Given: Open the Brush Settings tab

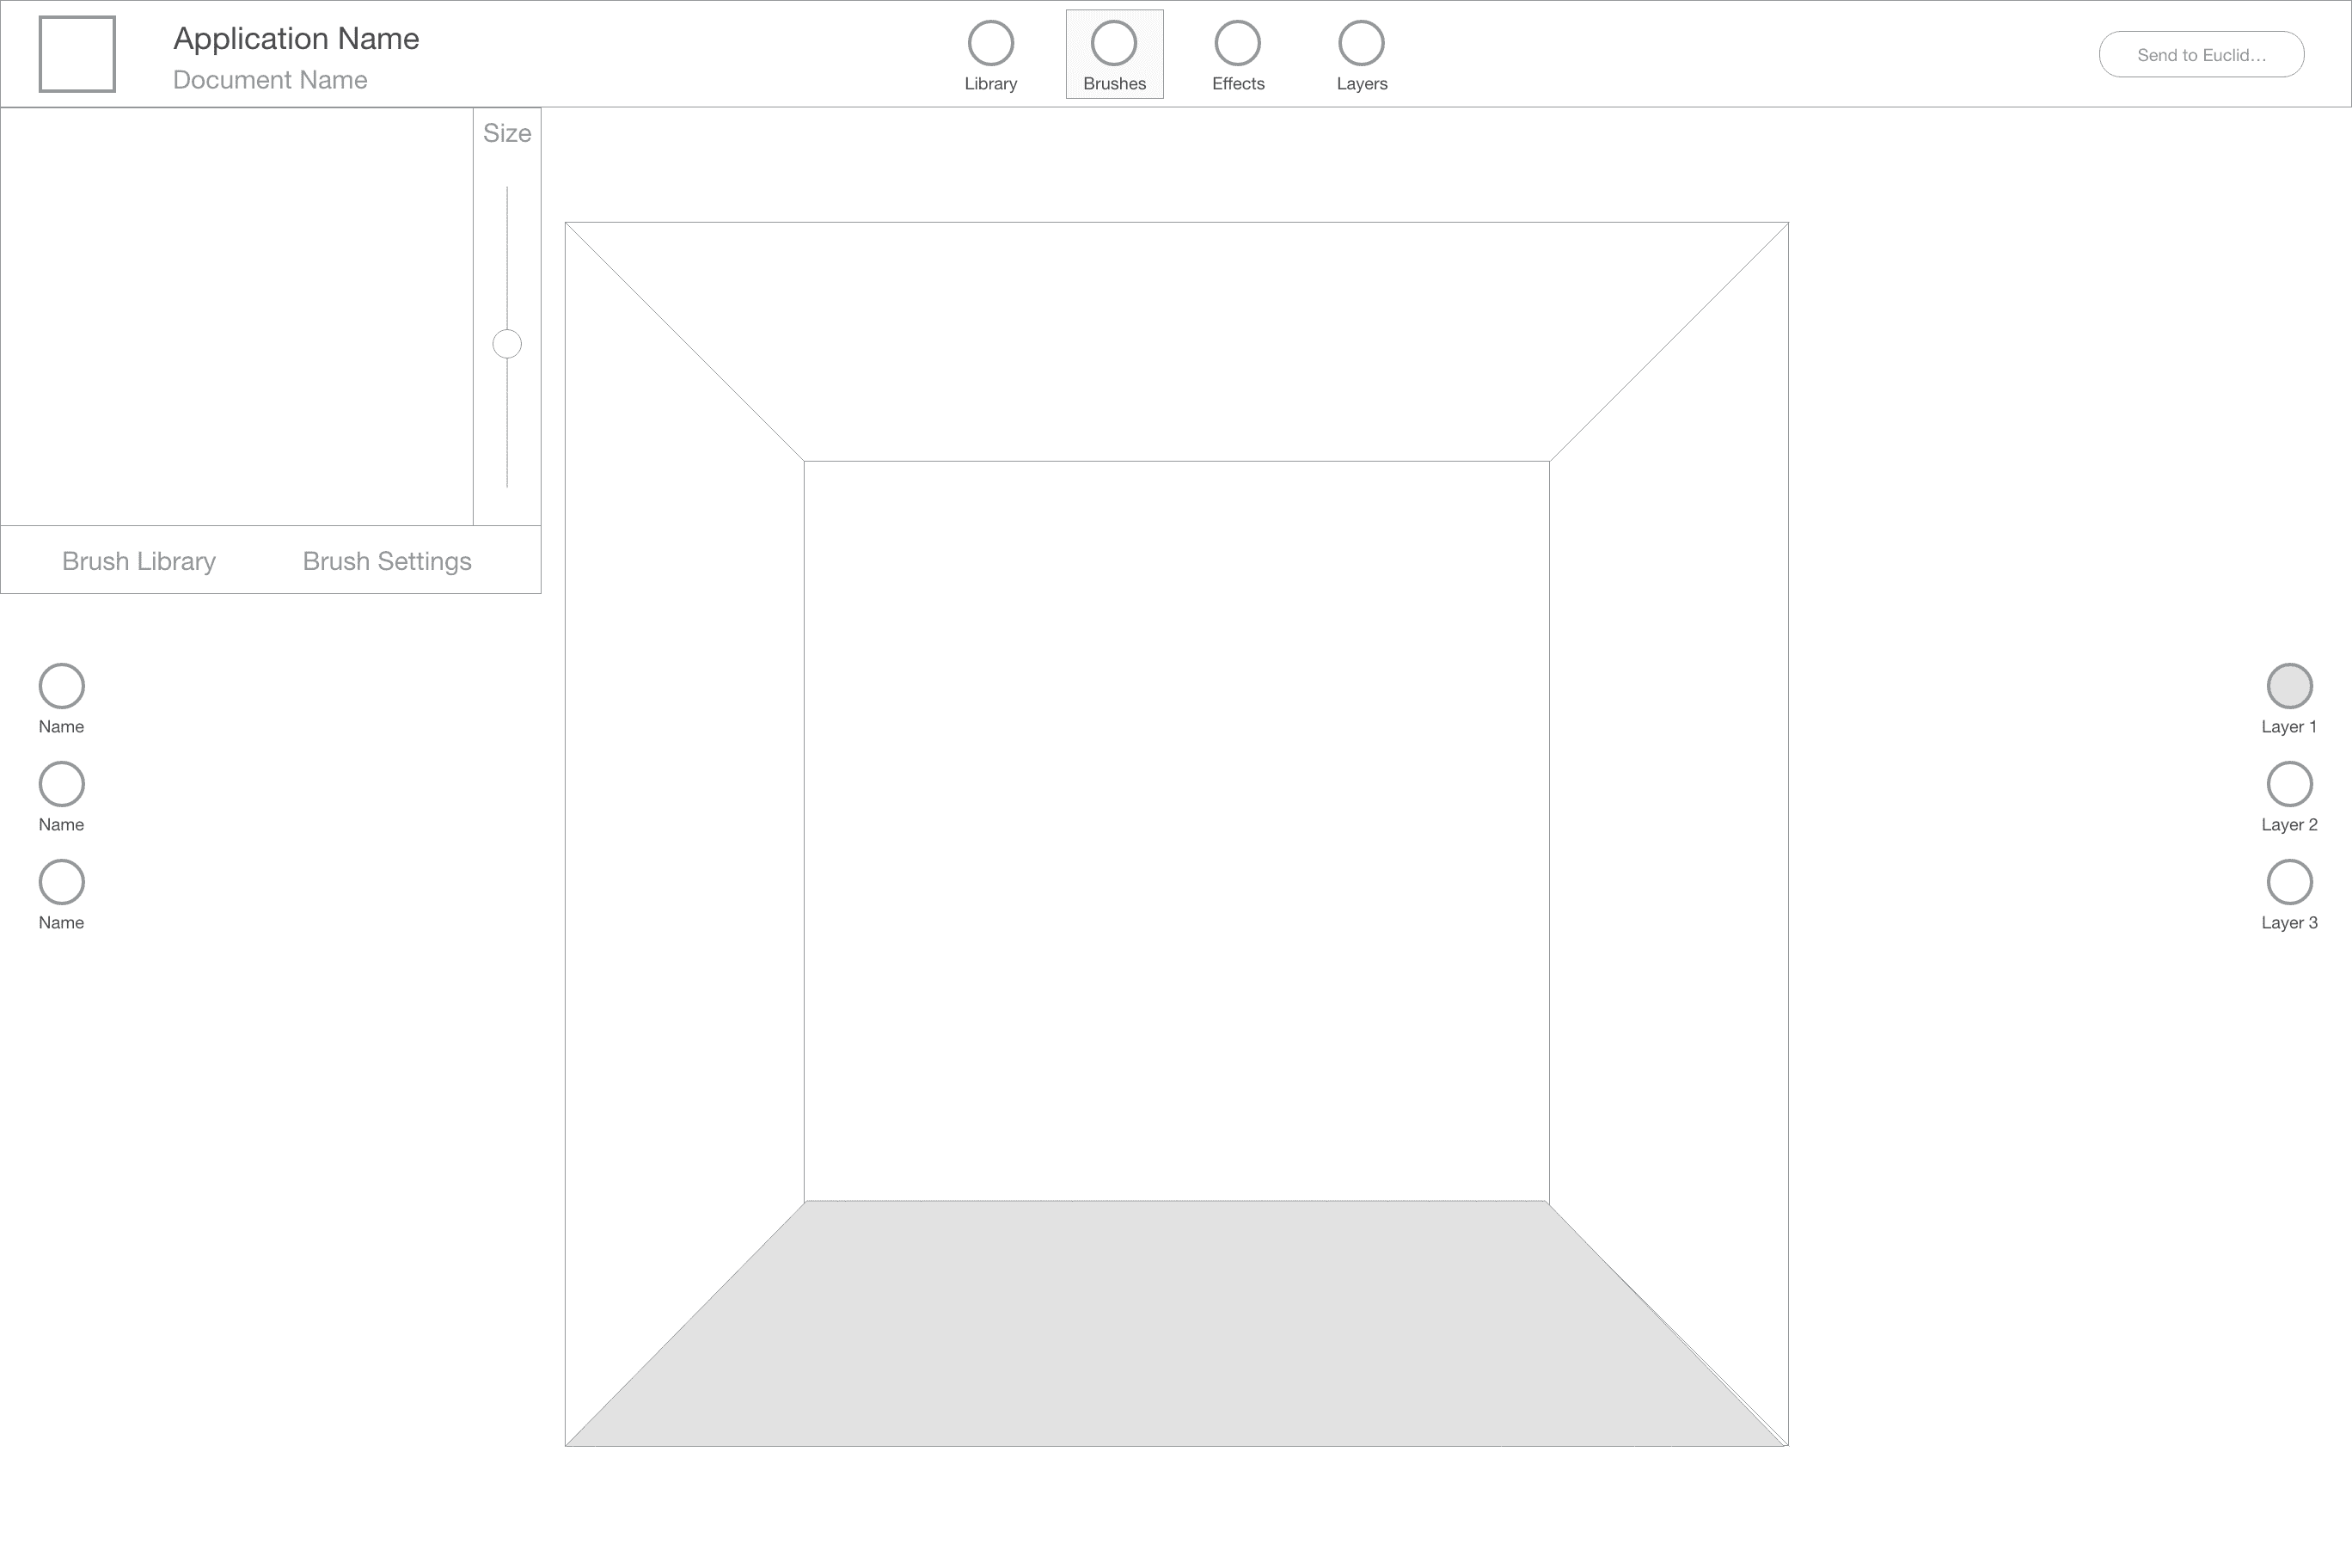Looking at the screenshot, I should pos(387,561).
